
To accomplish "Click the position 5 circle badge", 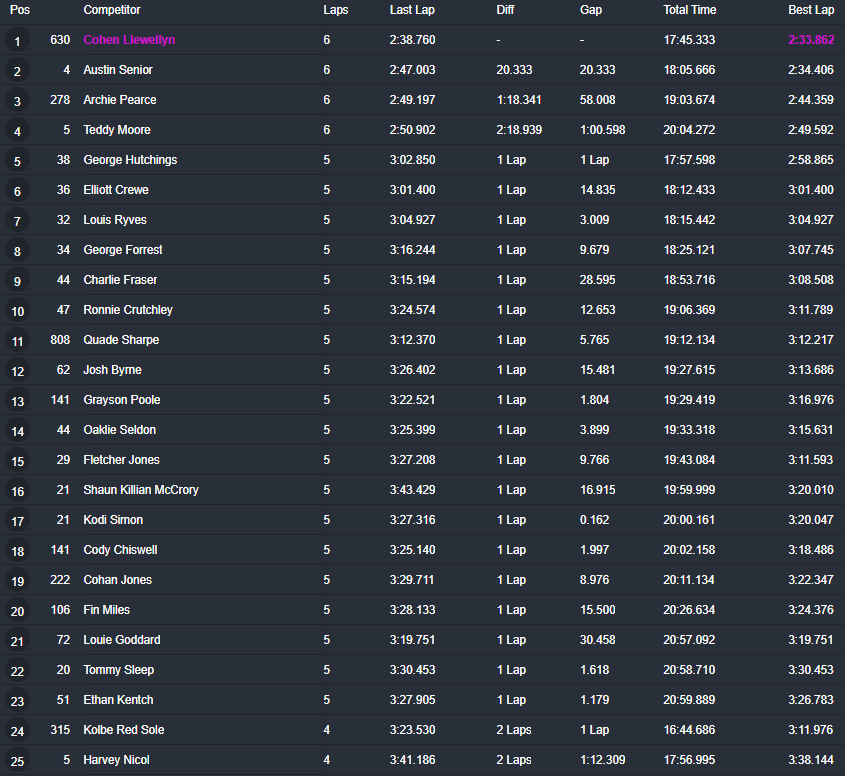I will tap(17, 161).
